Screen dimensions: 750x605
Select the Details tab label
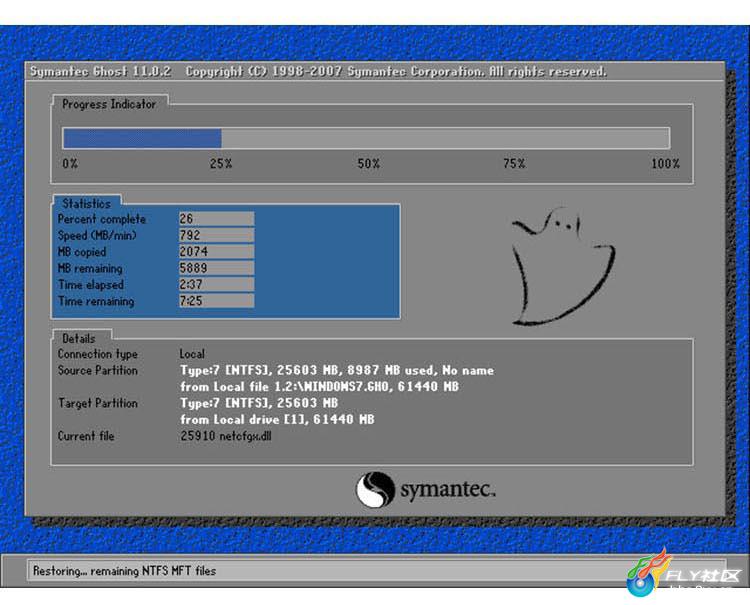[79, 338]
